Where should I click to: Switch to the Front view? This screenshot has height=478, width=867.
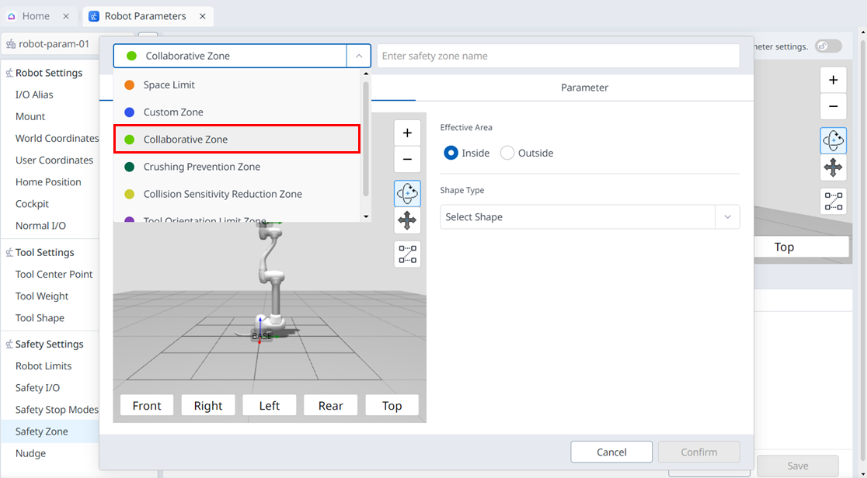click(146, 405)
